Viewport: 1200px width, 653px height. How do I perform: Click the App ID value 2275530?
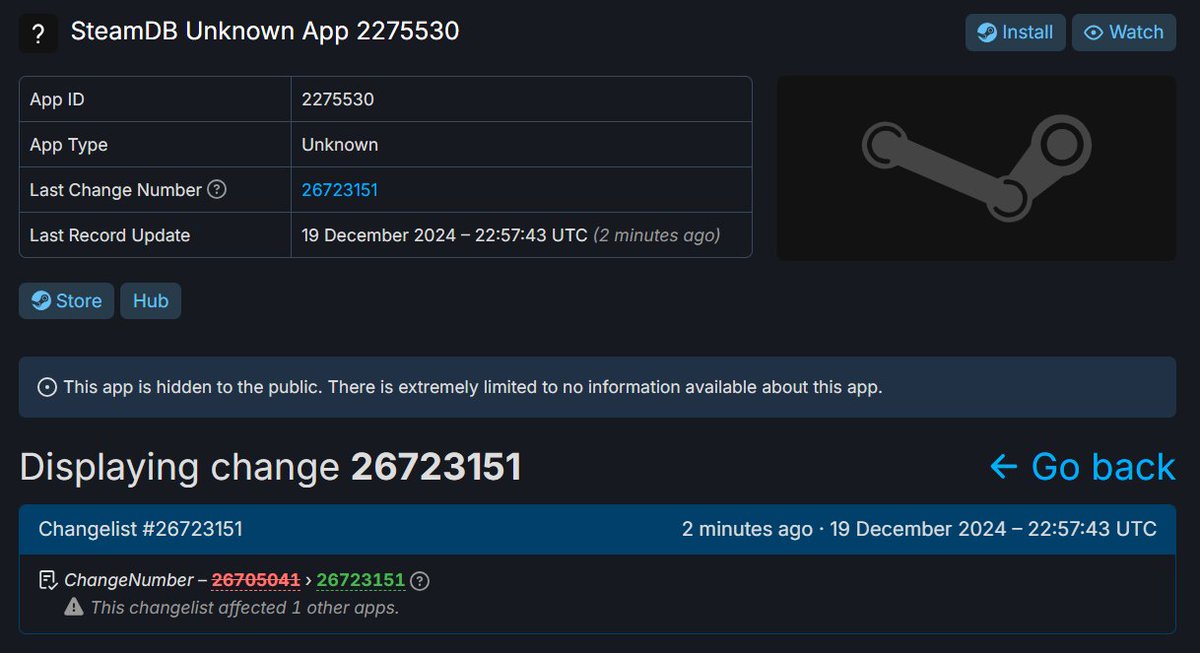pos(338,99)
